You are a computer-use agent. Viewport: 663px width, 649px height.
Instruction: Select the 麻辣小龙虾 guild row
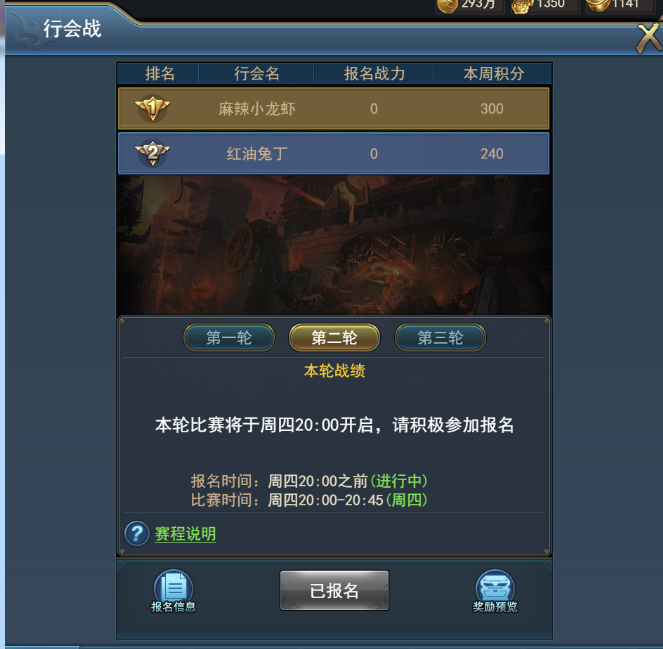coord(334,108)
